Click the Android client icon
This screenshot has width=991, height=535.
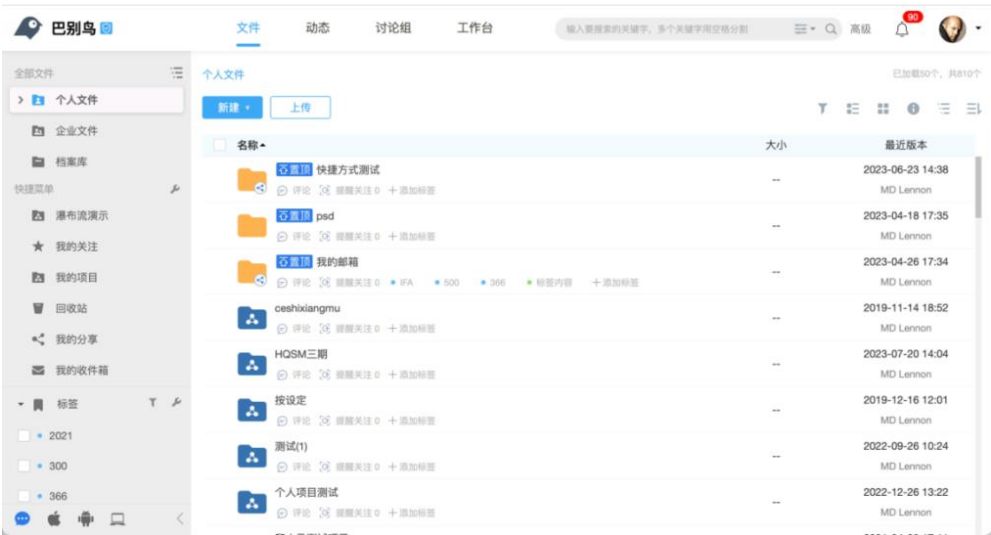(x=85, y=519)
